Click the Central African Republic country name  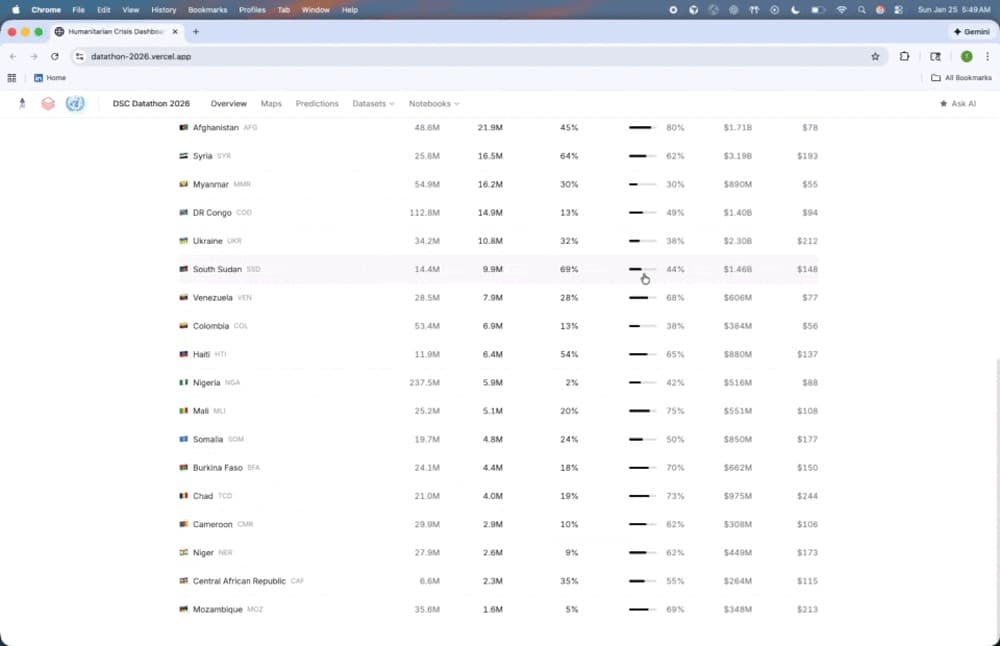point(239,581)
